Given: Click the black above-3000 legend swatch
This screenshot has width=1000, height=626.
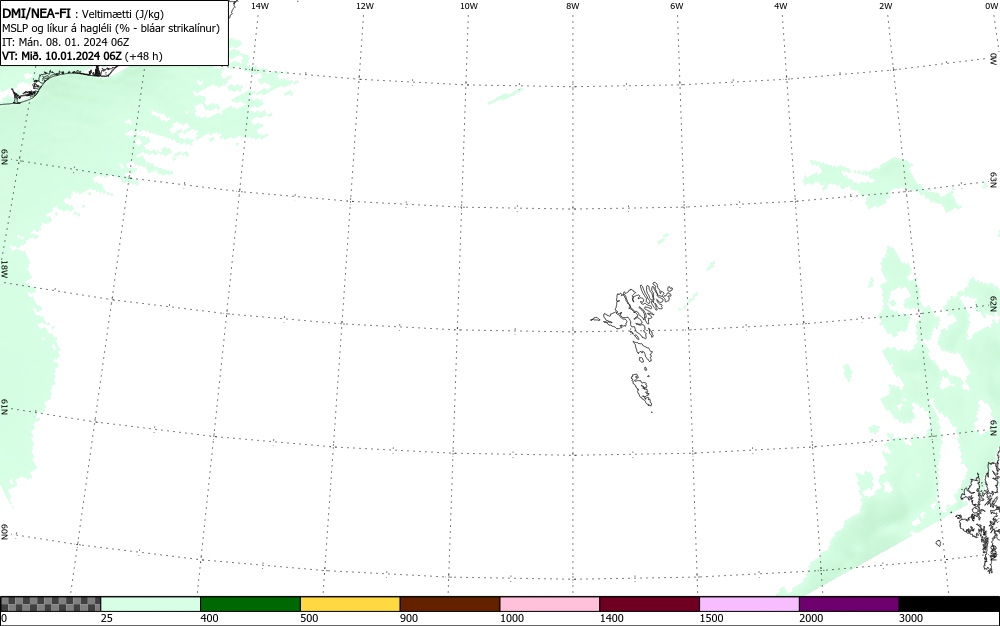Looking at the screenshot, I should coord(949,604).
